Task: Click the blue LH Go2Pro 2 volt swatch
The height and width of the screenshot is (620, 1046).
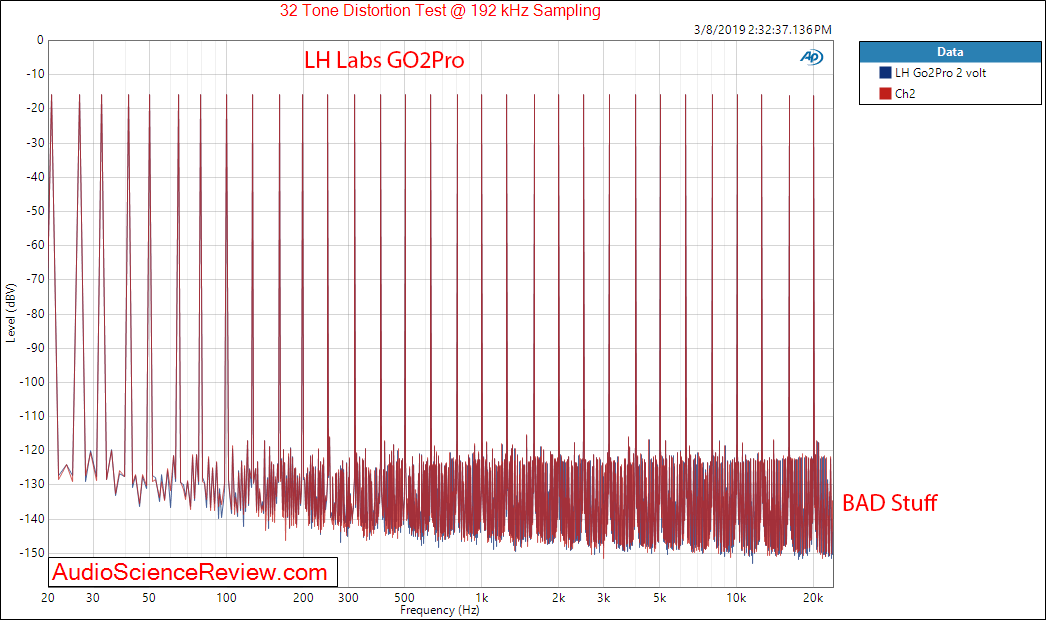Action: (885, 73)
